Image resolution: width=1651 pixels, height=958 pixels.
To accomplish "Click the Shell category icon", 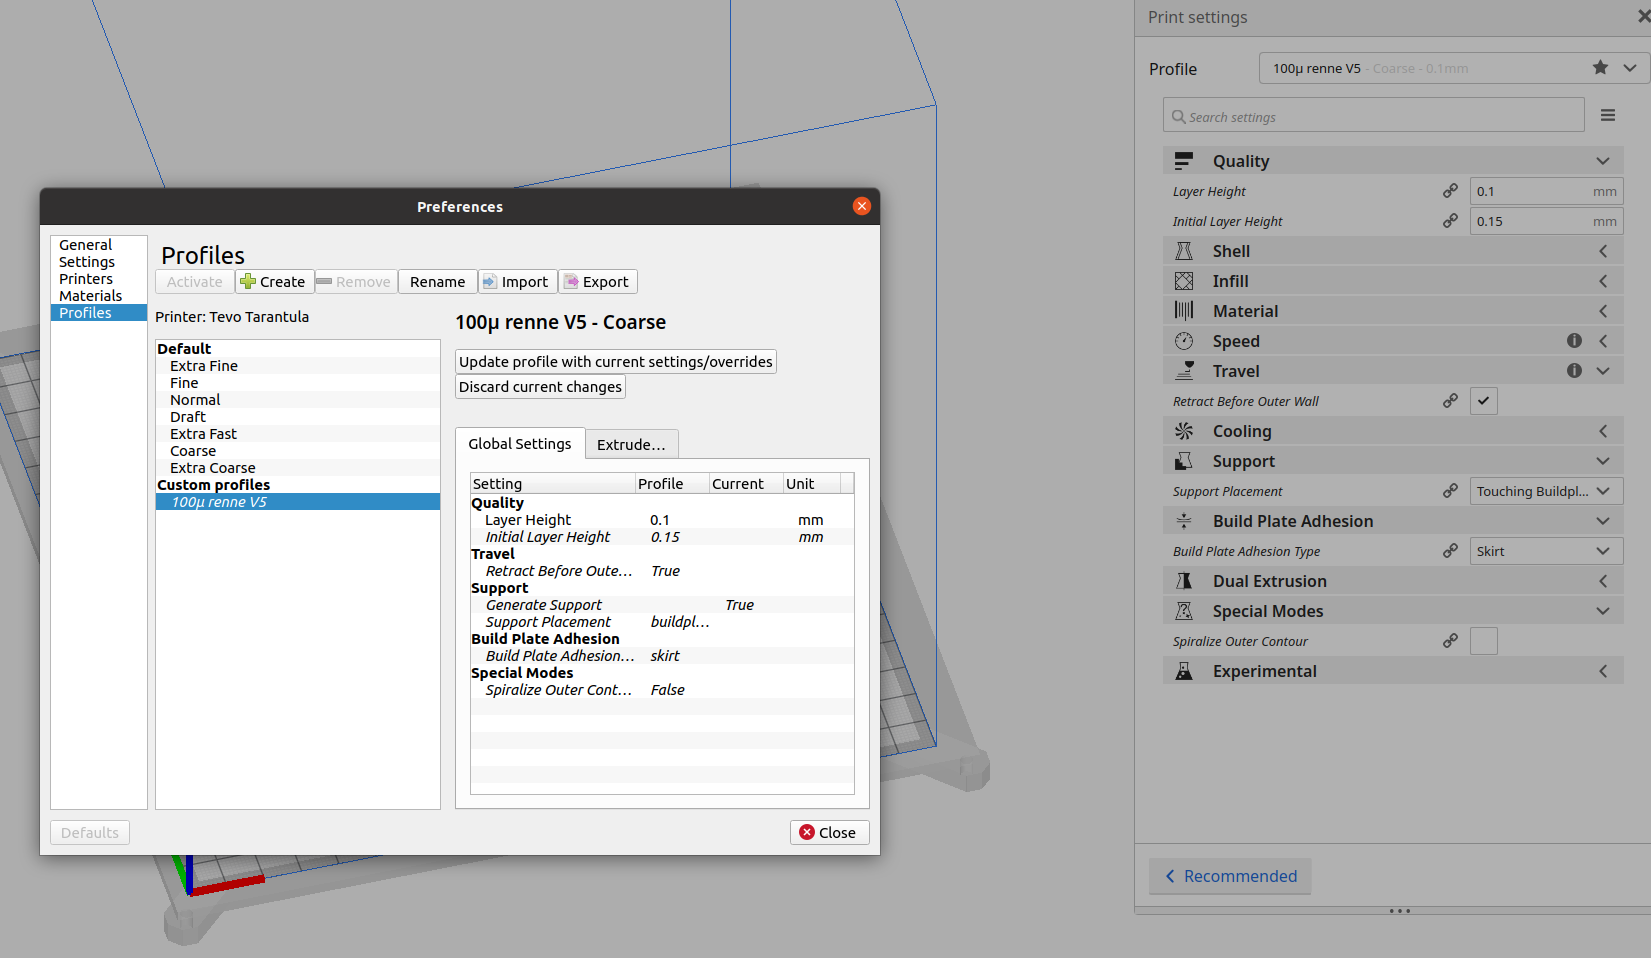I will (1184, 251).
